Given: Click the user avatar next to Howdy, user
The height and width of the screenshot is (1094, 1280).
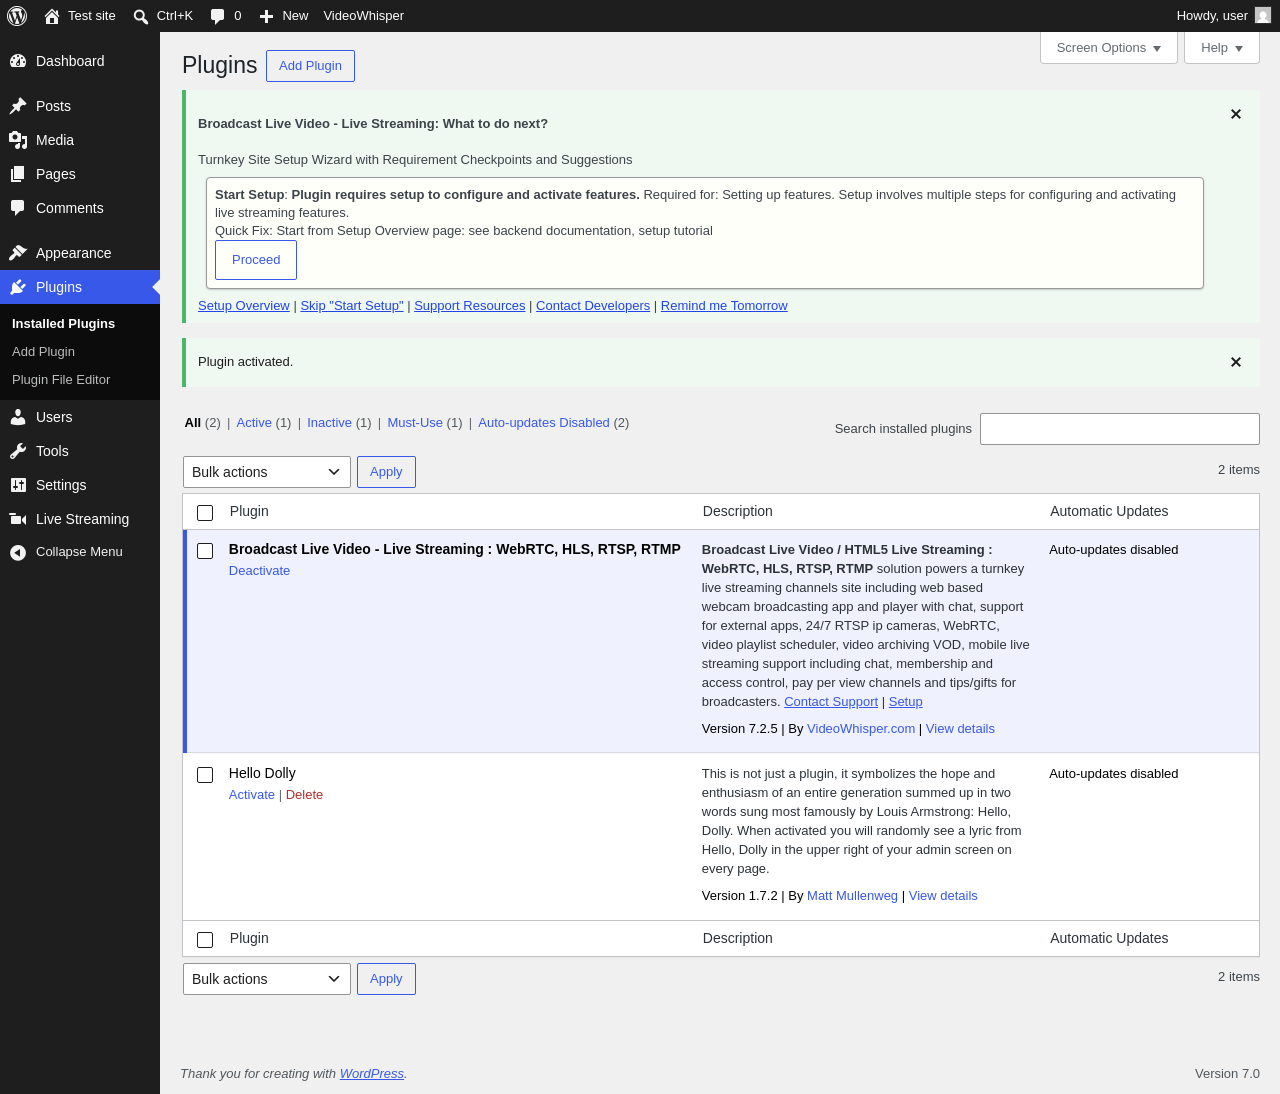Looking at the screenshot, I should pos(1263,16).
